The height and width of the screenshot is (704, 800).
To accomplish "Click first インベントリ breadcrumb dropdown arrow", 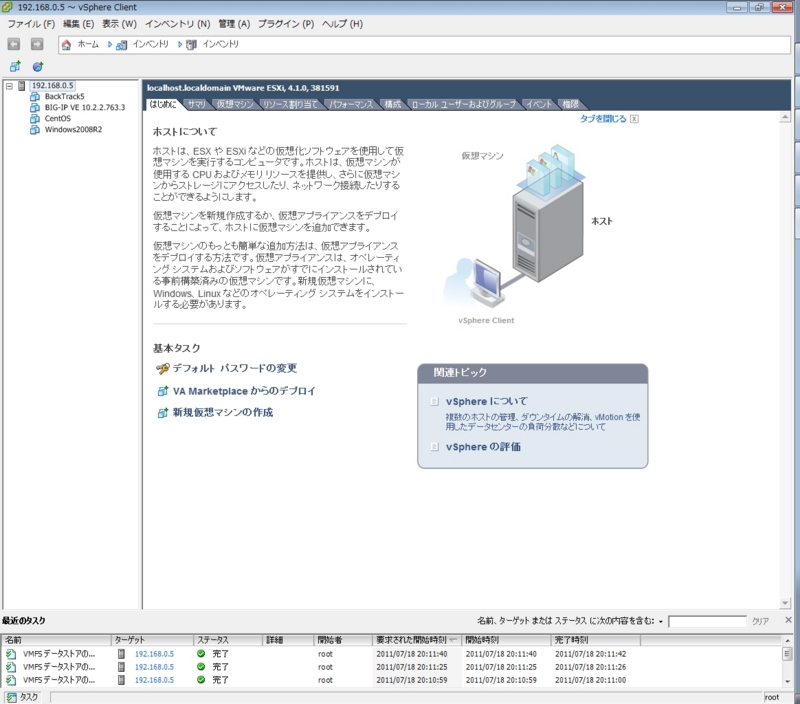I will click(180, 45).
